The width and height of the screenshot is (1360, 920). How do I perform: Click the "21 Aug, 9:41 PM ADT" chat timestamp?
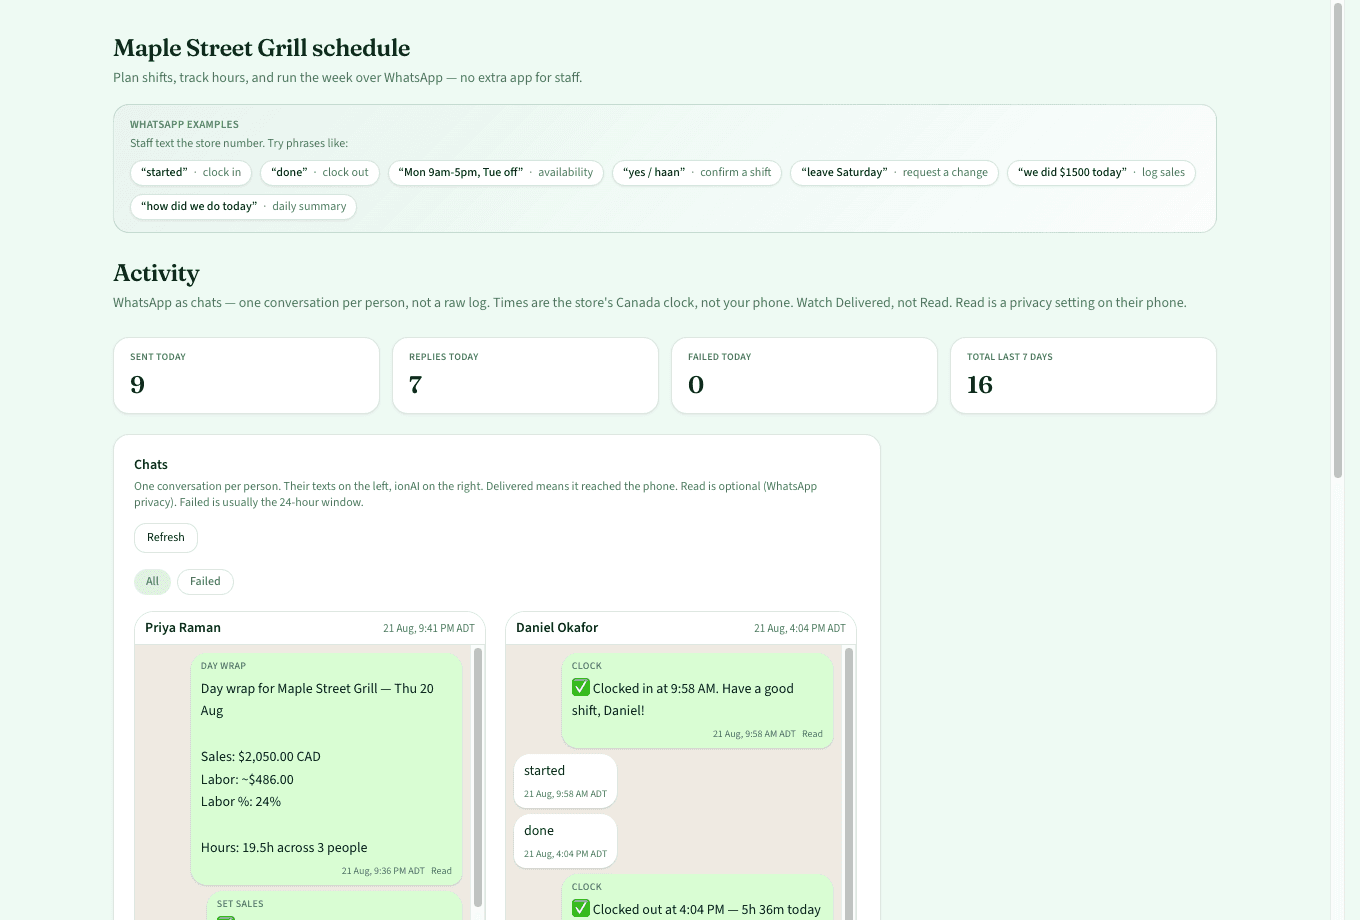point(429,629)
